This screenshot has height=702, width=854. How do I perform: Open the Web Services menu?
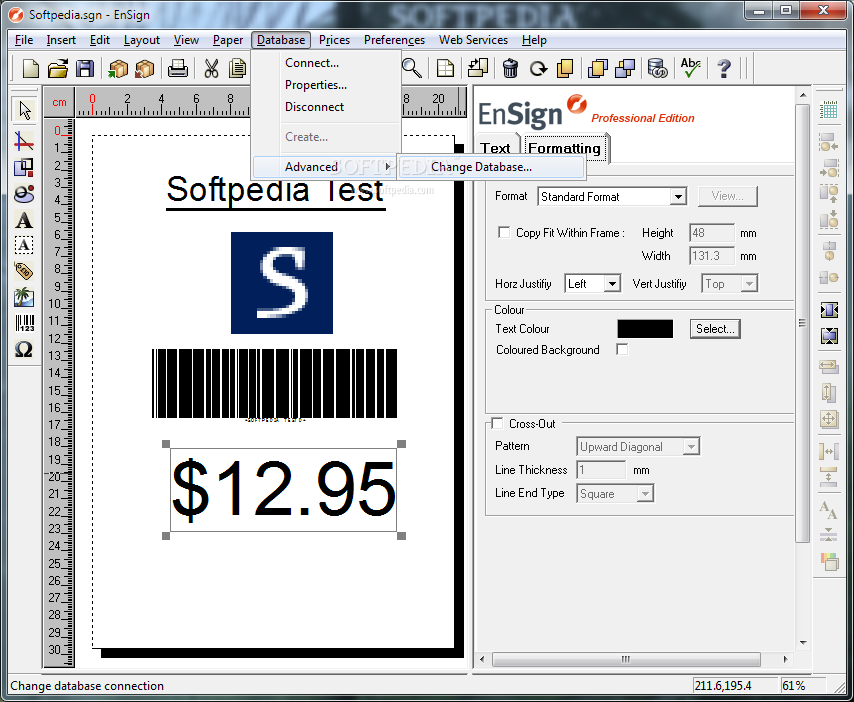(473, 40)
